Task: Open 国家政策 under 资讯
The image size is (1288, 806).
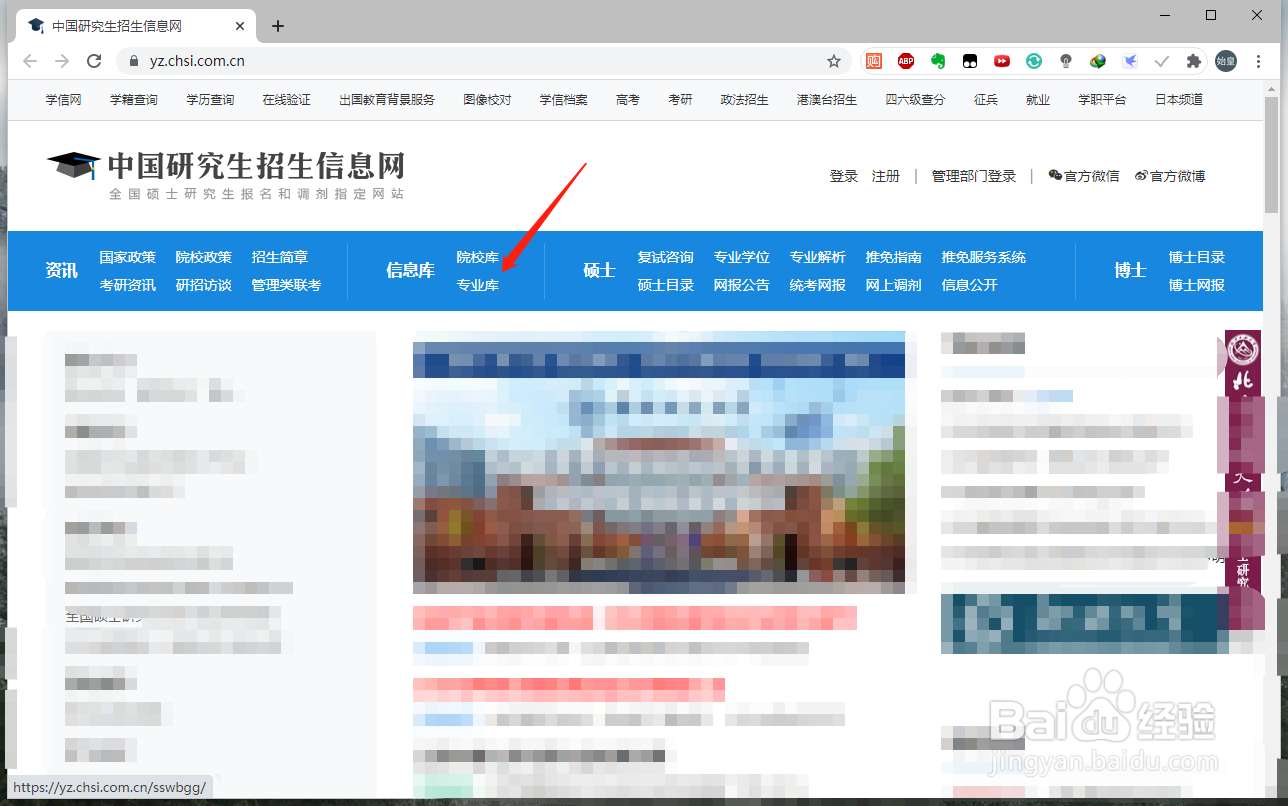Action: [x=128, y=257]
